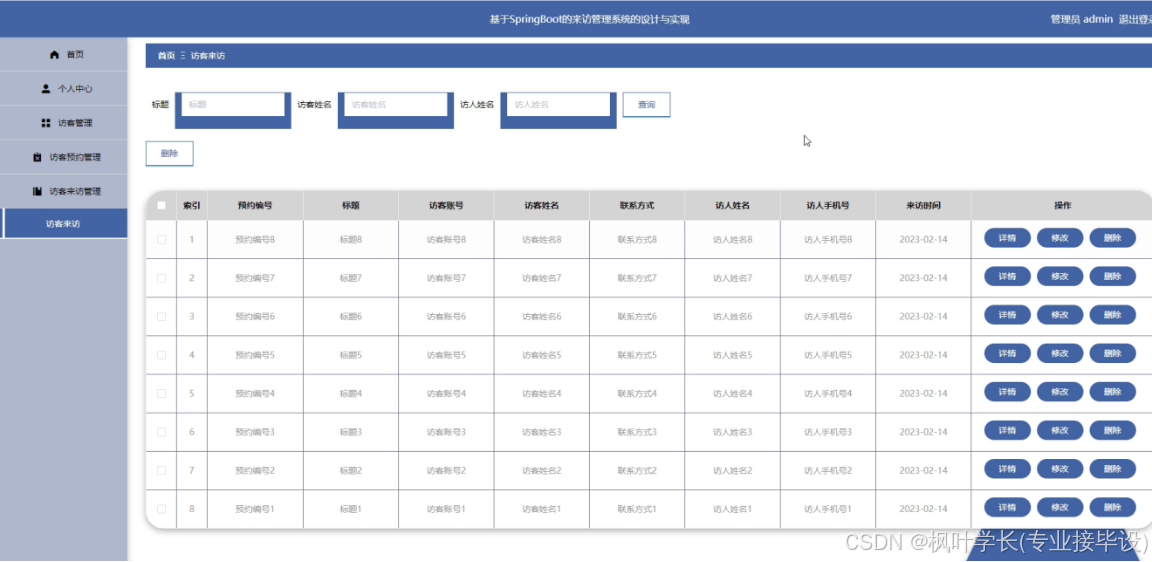Check the row checkbox for 预约编号1
1152x562 pixels.
162,508
